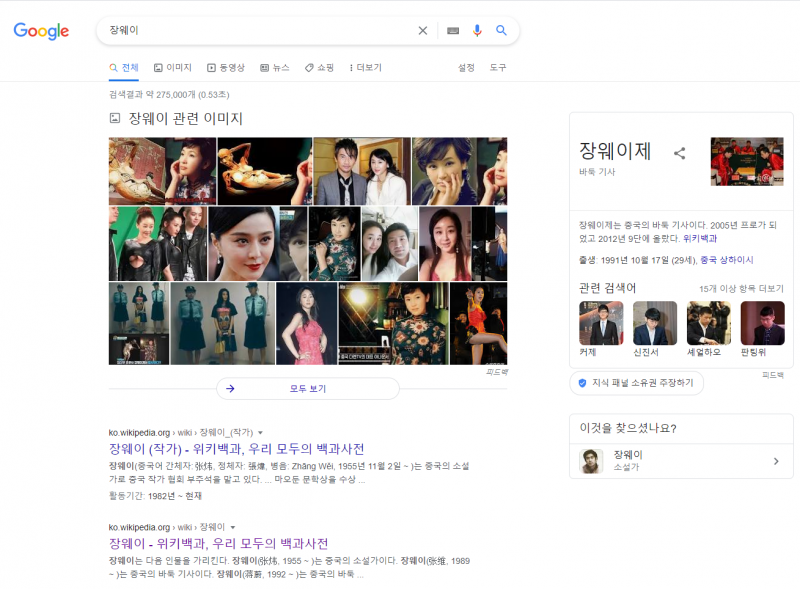Return to homepage via the Google logo
Screen dimensions: 800x589
pos(40,31)
